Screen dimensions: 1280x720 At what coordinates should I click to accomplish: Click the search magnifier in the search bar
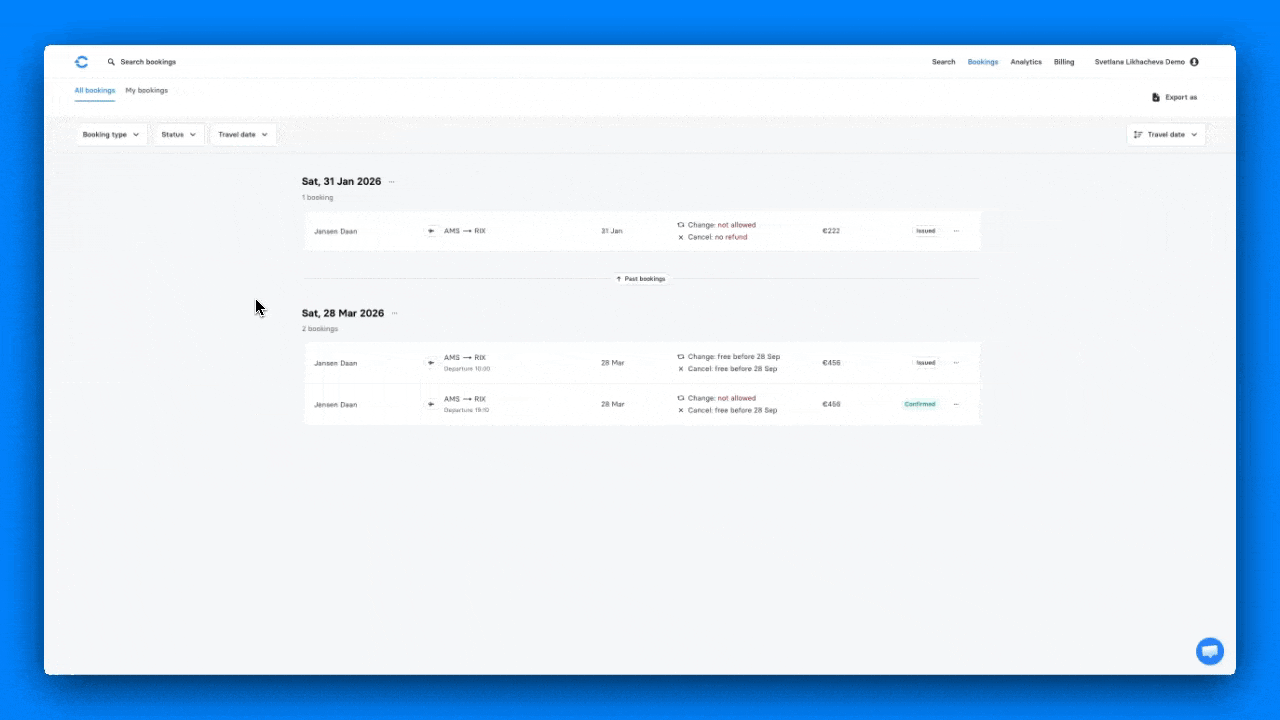pos(110,61)
